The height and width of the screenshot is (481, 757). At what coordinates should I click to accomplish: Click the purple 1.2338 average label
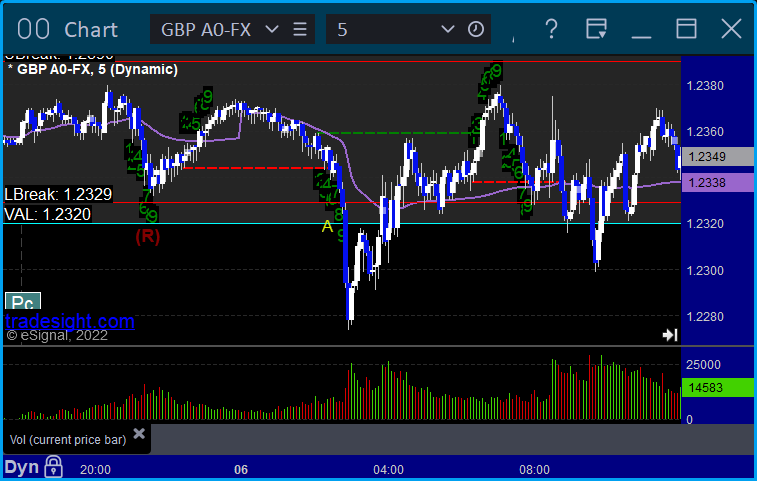[717, 183]
